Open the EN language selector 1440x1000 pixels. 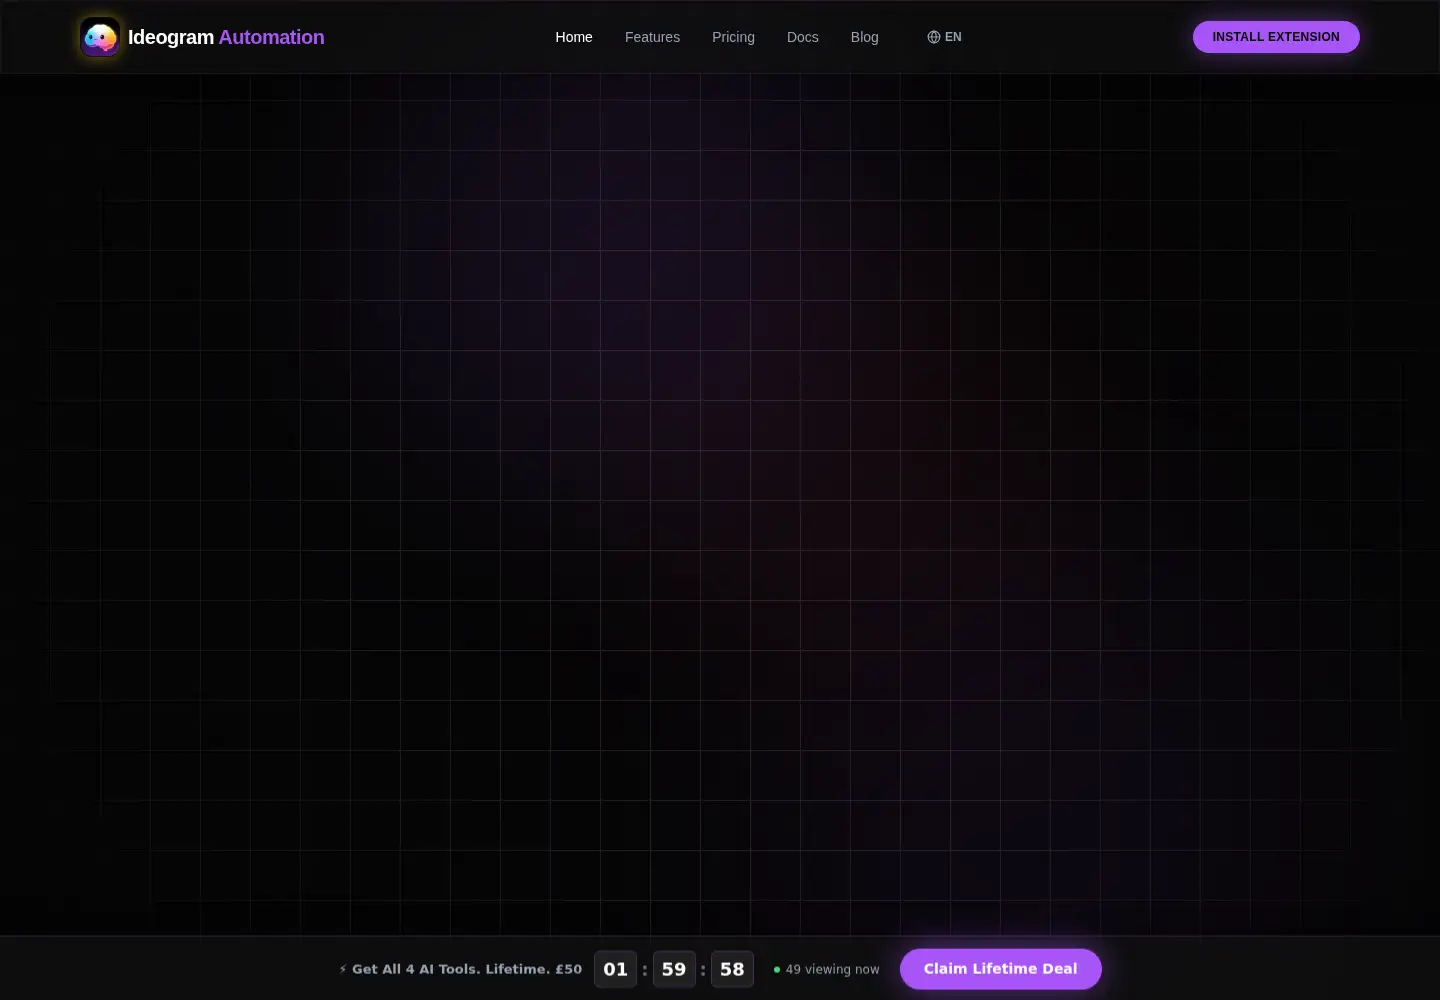944,37
